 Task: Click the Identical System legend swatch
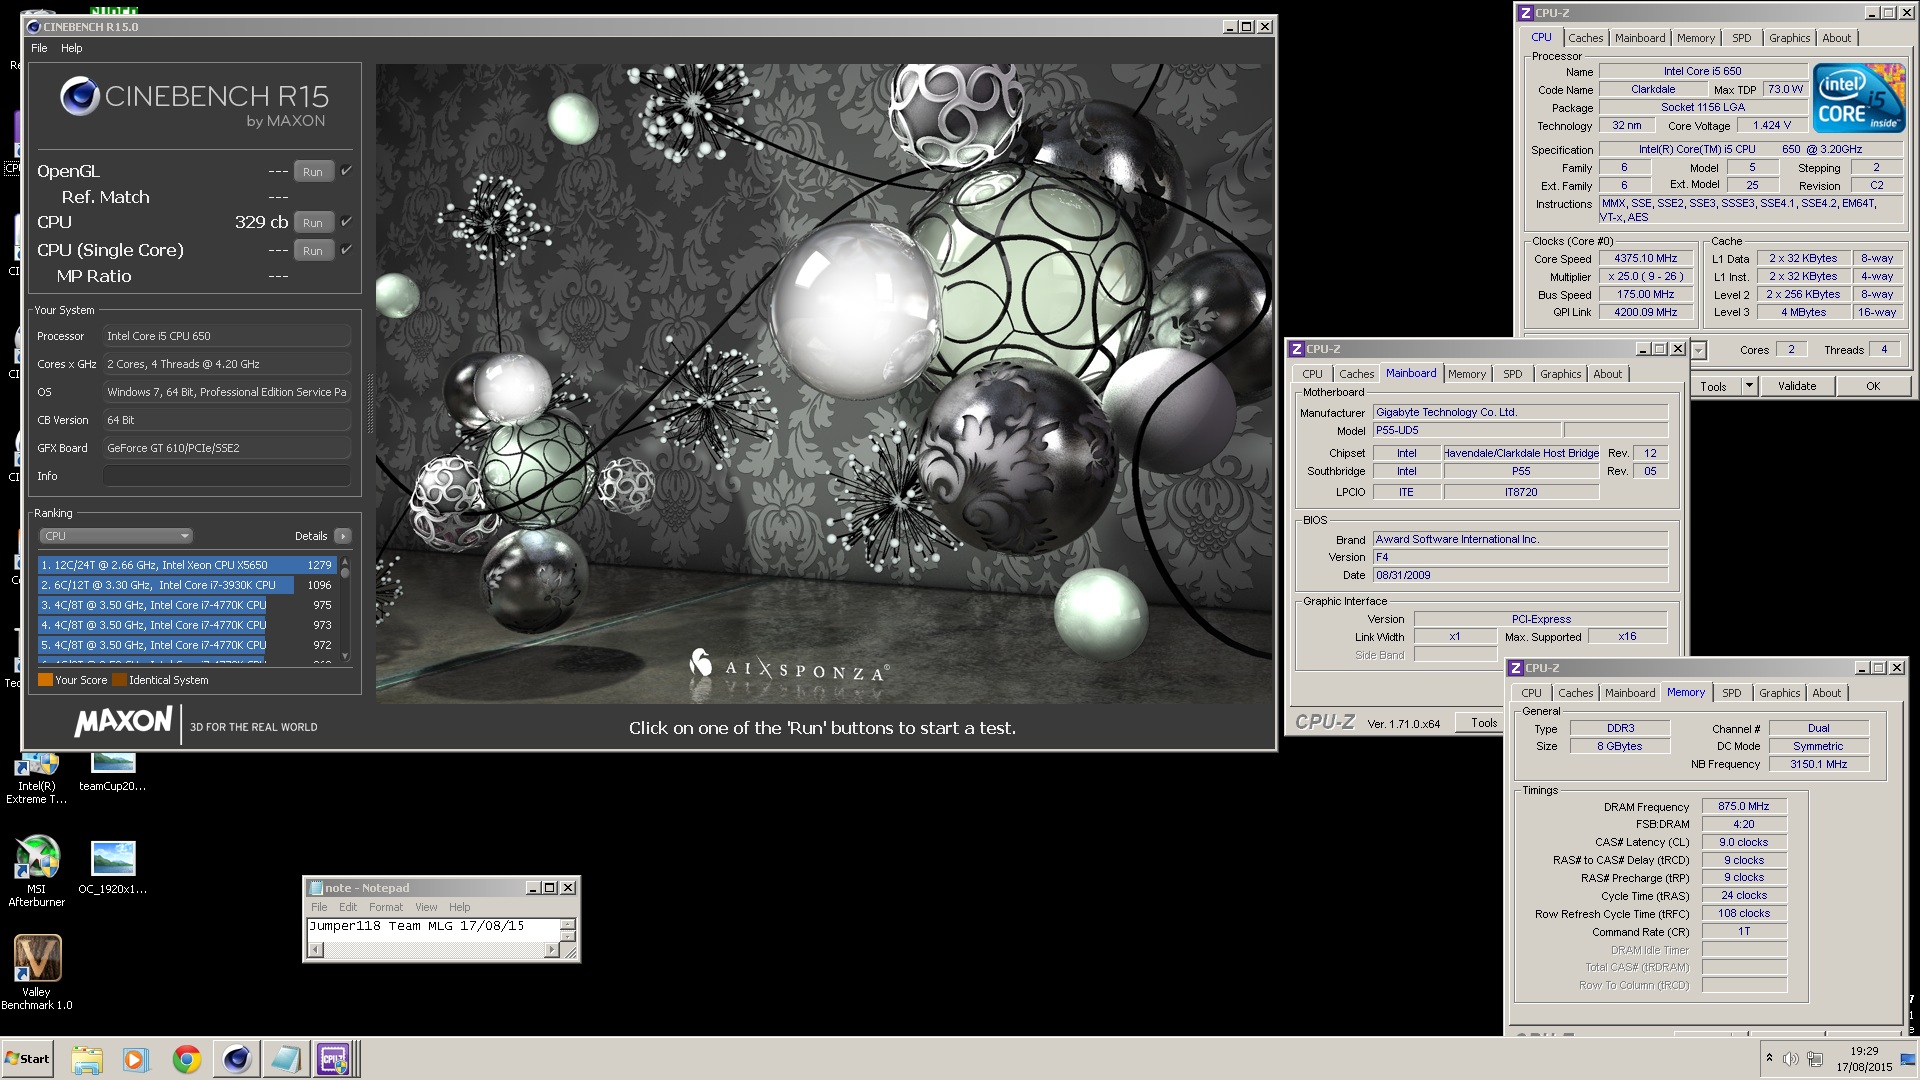click(119, 680)
